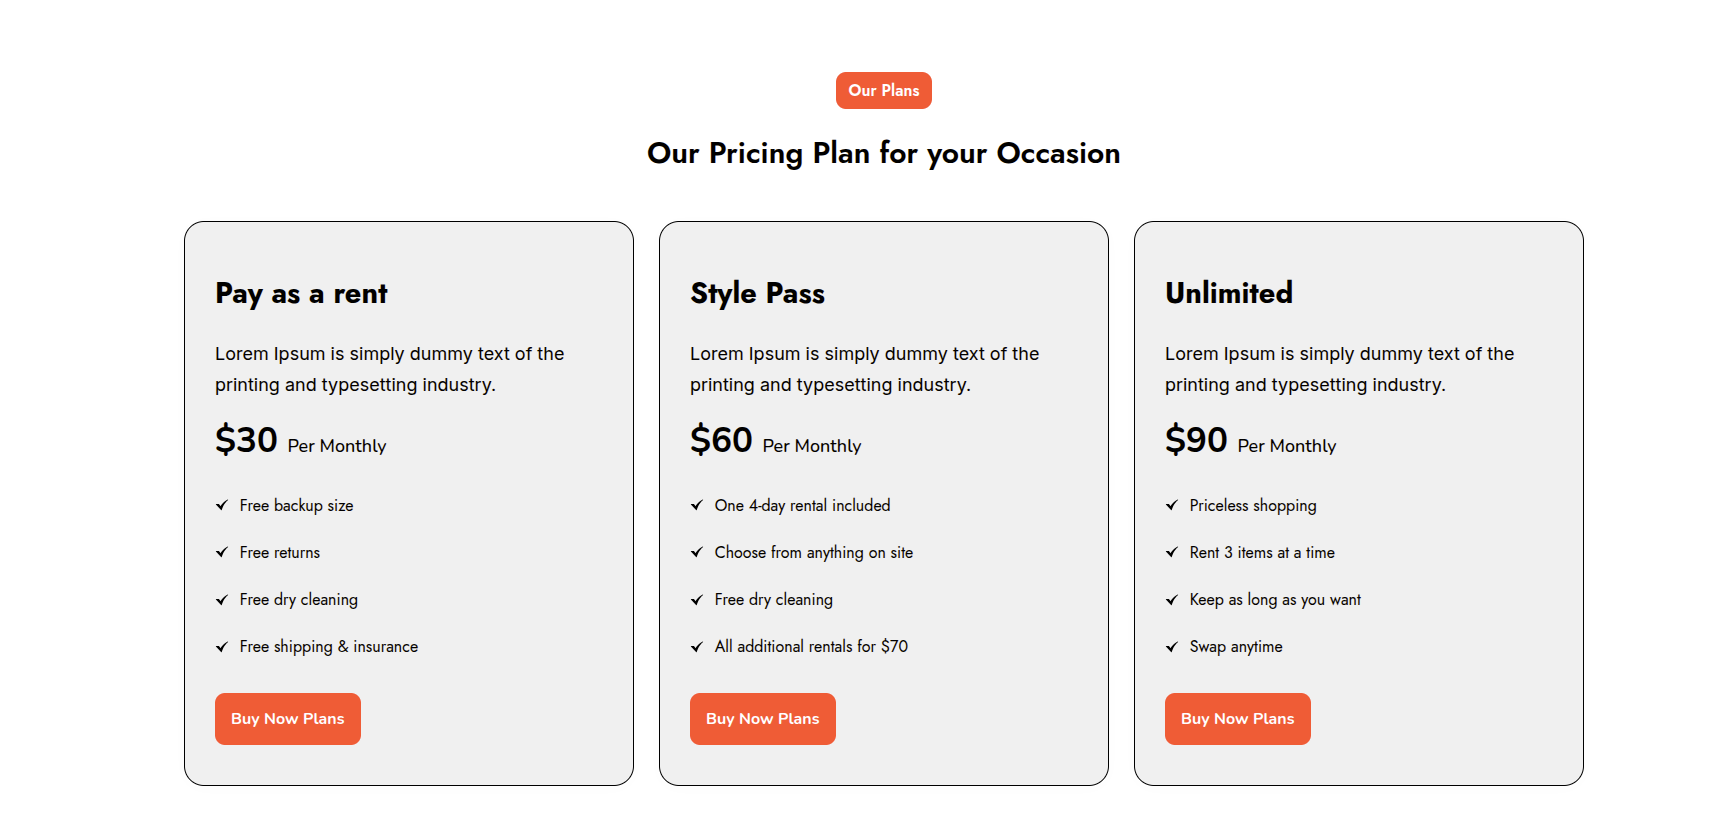The height and width of the screenshot is (822, 1717).
Task: Select the Style Pass plan title
Action: pyautogui.click(x=757, y=294)
